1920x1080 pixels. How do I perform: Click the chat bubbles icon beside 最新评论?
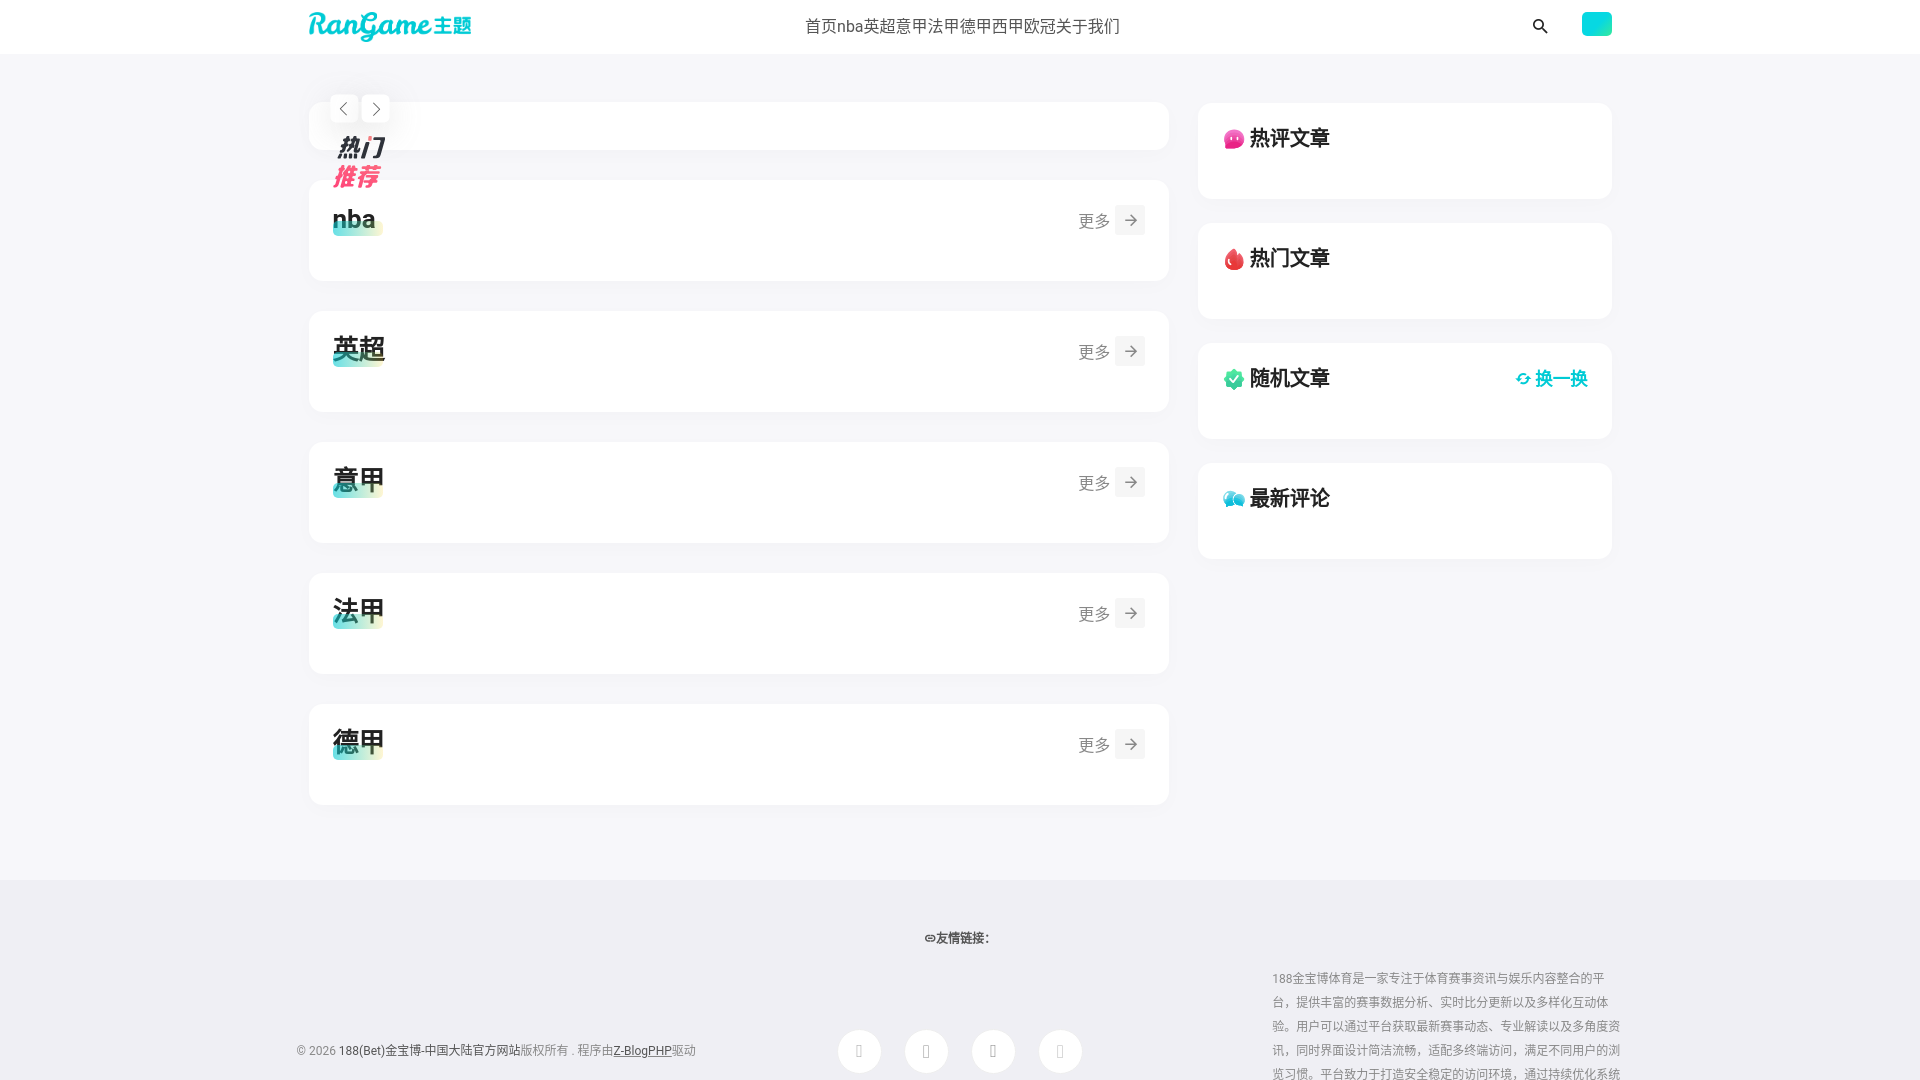point(1234,499)
